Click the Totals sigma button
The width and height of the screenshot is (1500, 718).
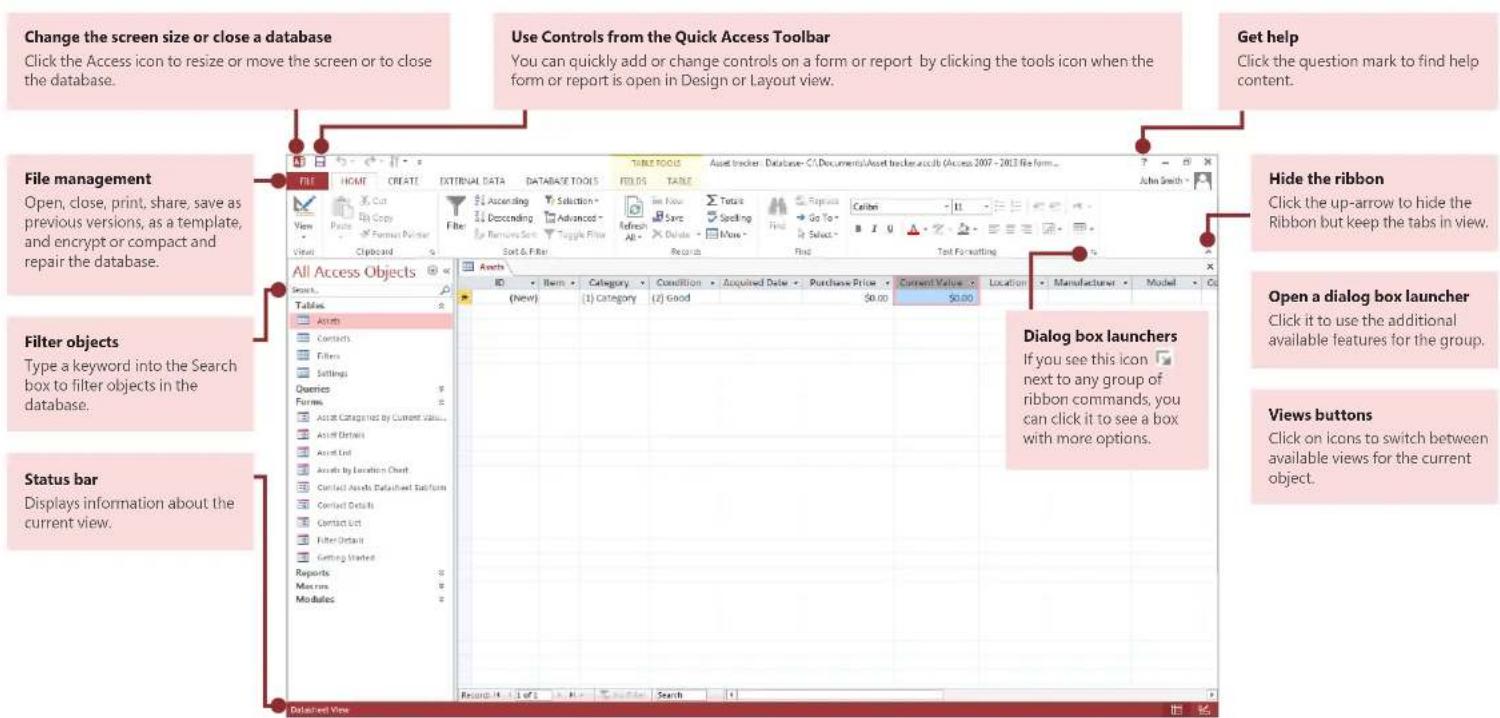(x=727, y=201)
